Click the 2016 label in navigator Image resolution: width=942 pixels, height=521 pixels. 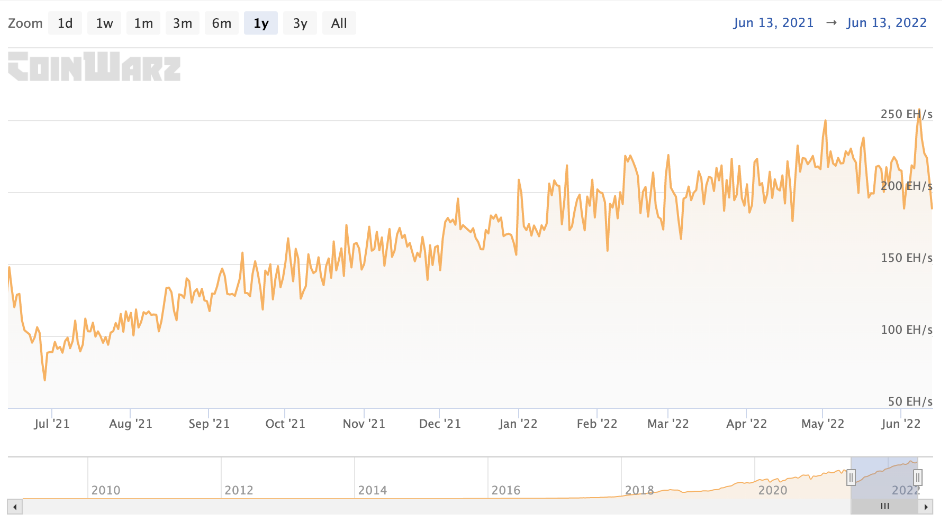(x=506, y=490)
